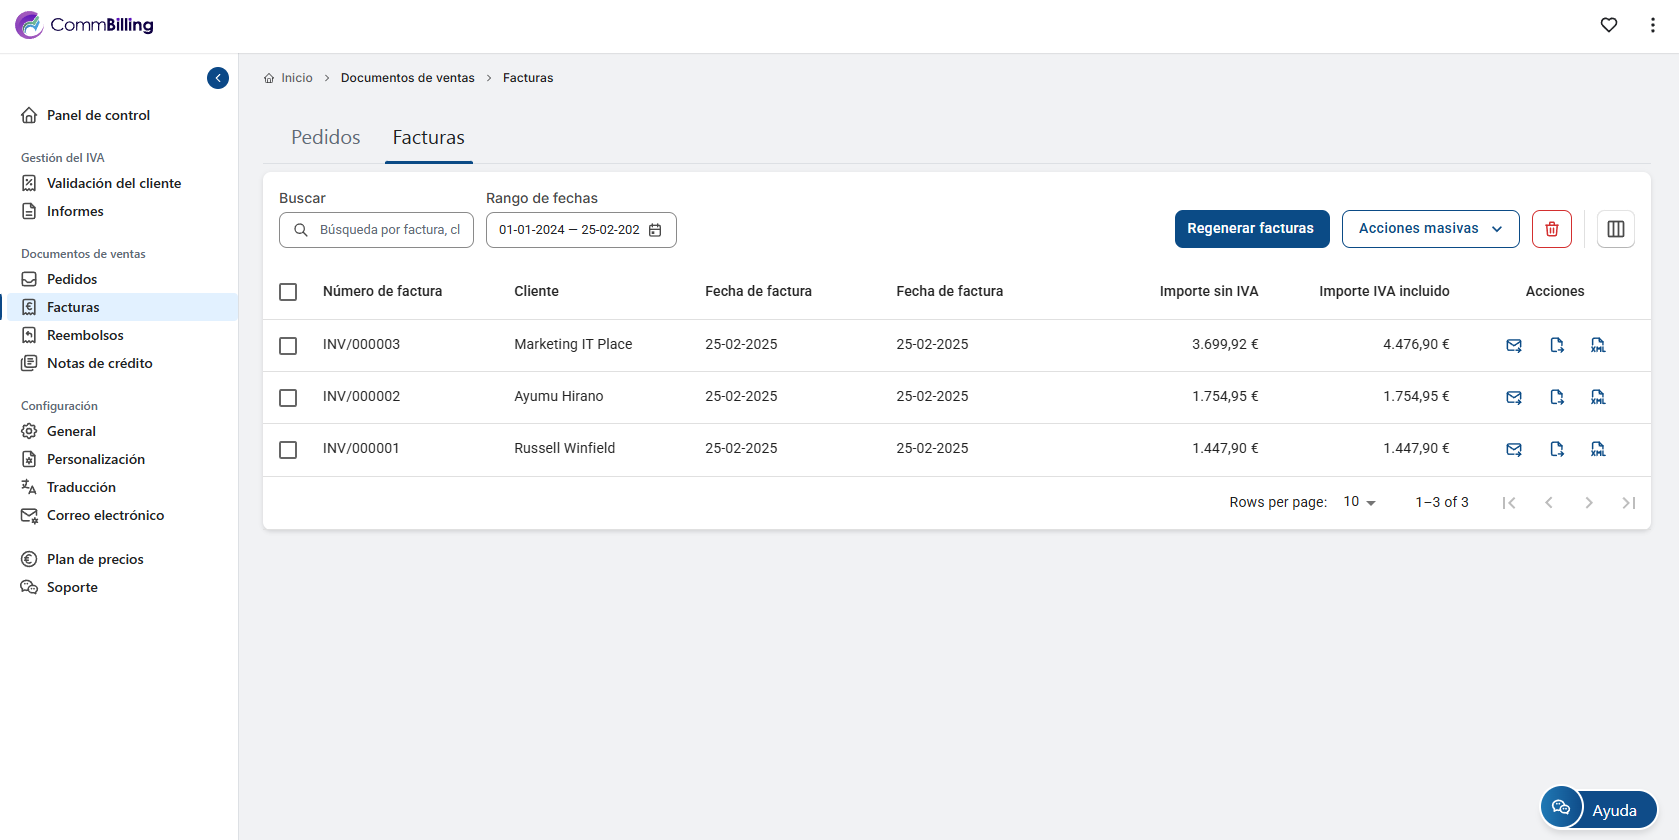
Task: Open the column visibility settings icon
Action: pyautogui.click(x=1616, y=229)
